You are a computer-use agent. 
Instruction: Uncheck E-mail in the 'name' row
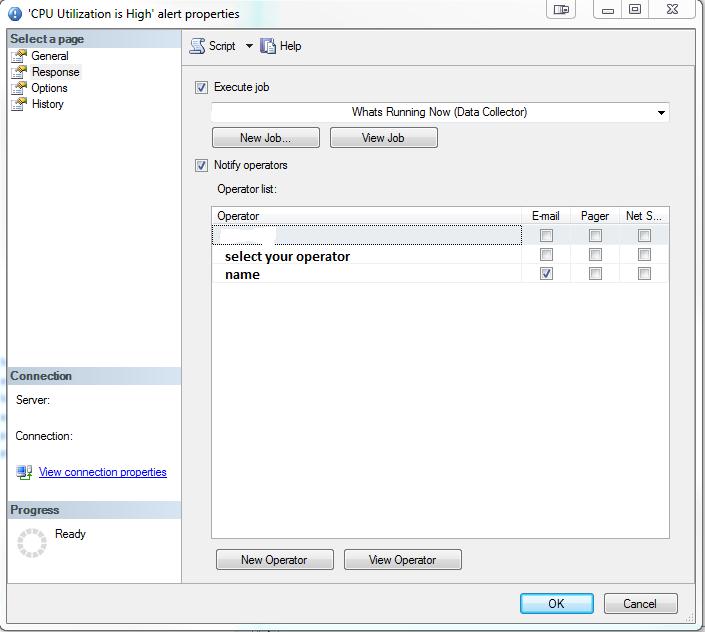(x=546, y=273)
